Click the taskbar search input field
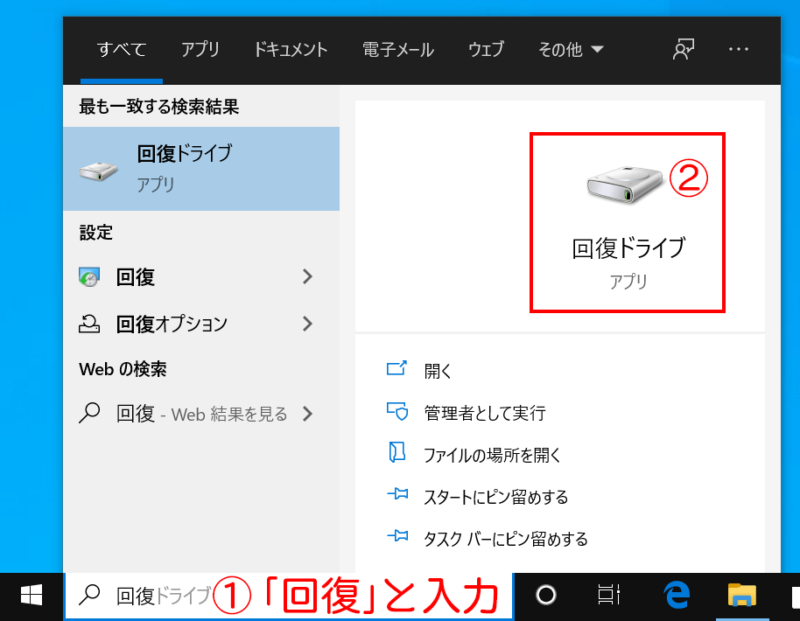 point(289,595)
